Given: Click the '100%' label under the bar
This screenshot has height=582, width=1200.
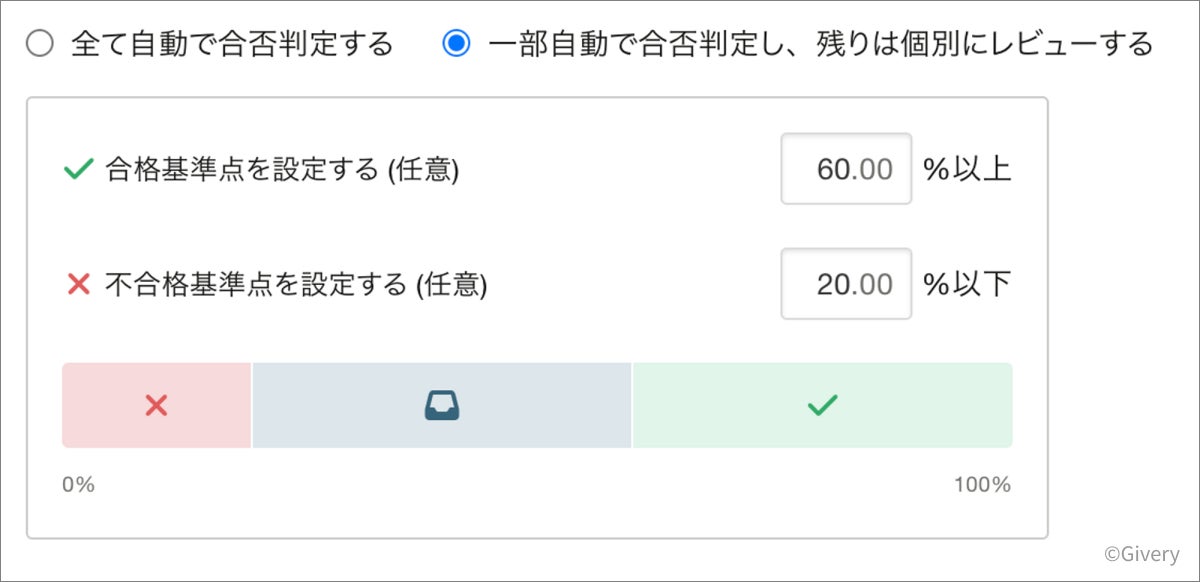Looking at the screenshot, I should (982, 485).
